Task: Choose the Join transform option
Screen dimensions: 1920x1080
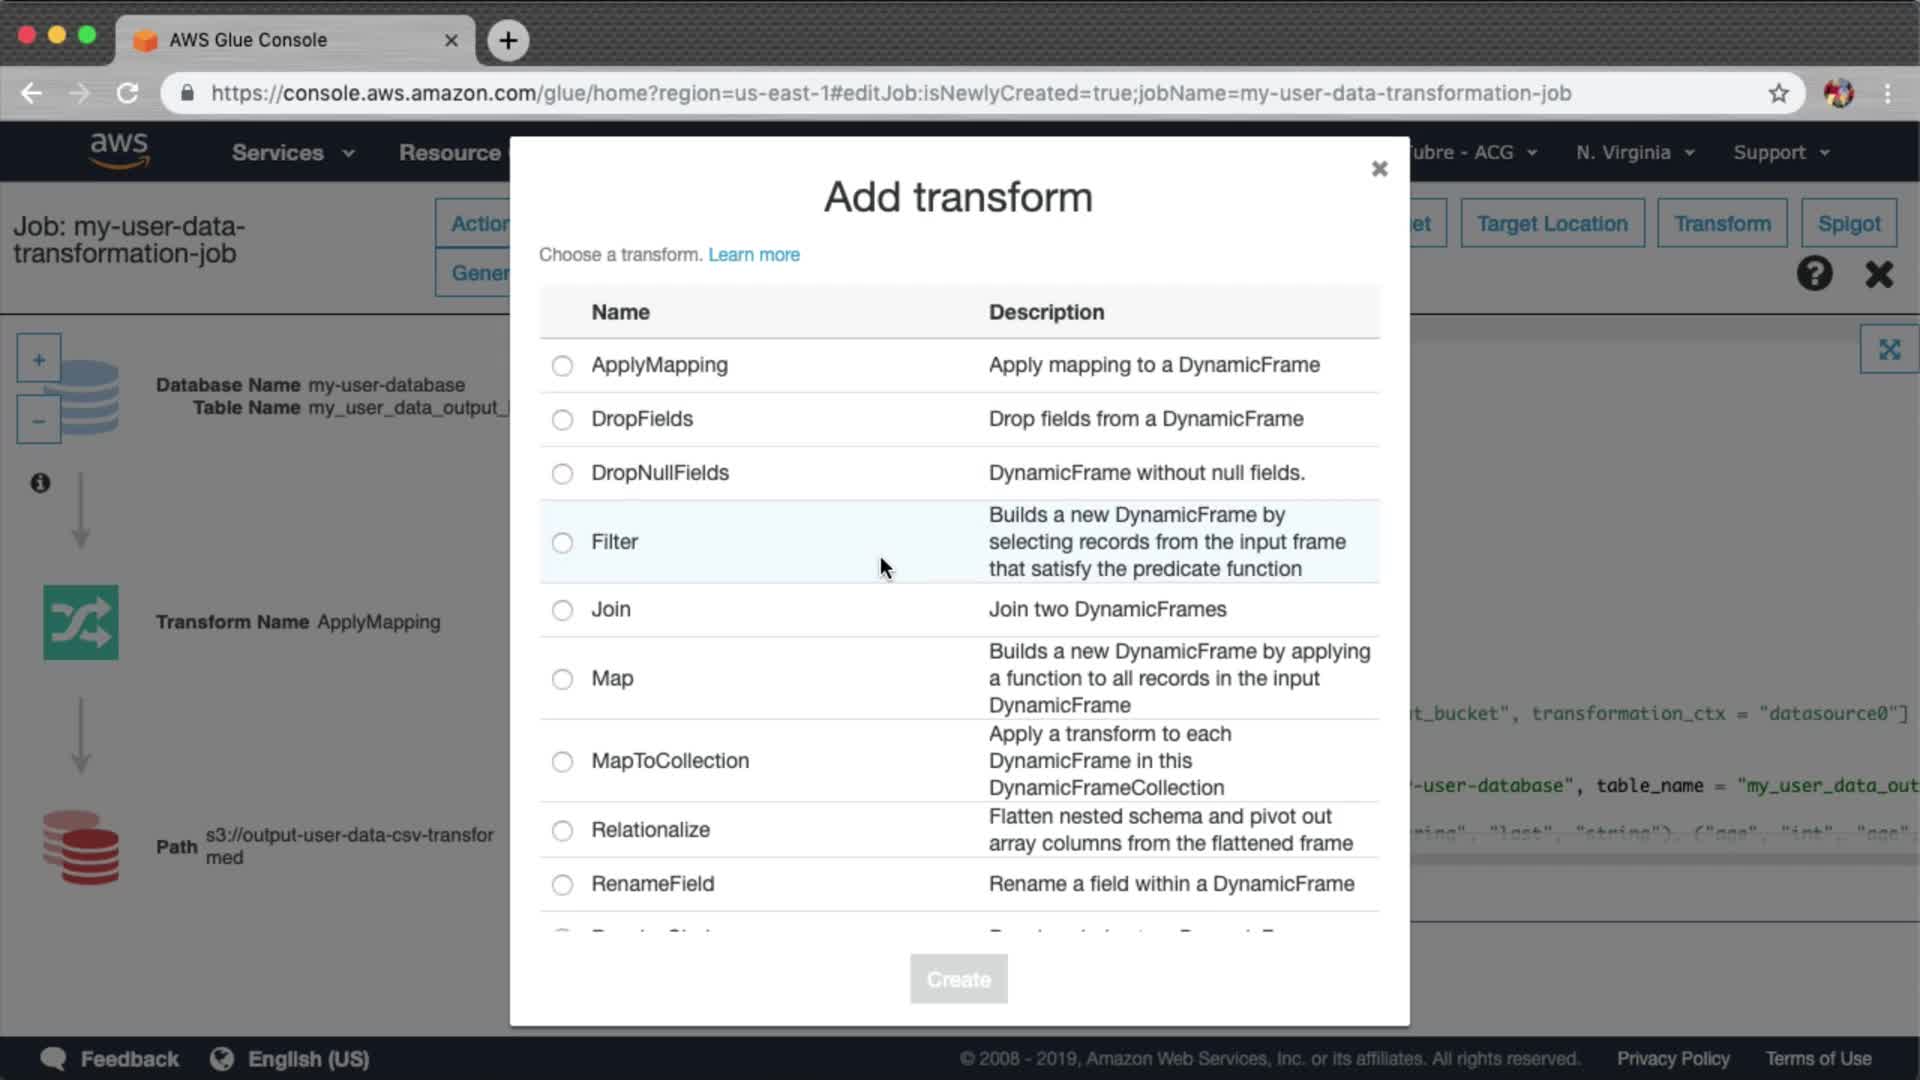Action: click(x=562, y=610)
